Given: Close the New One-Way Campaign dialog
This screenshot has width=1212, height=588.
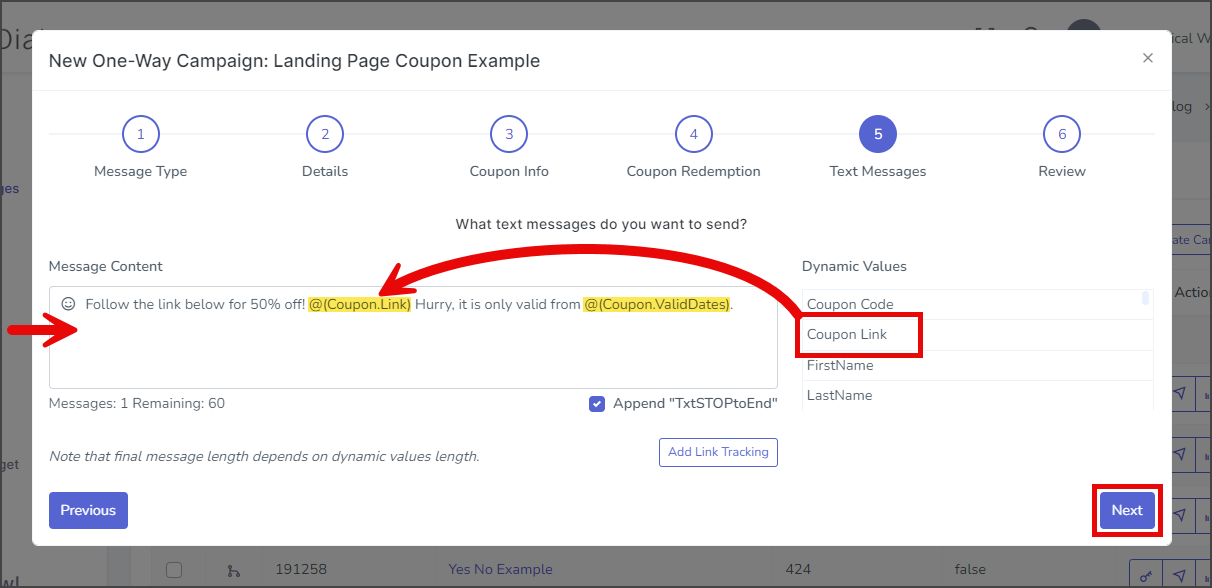Looking at the screenshot, I should (1148, 58).
